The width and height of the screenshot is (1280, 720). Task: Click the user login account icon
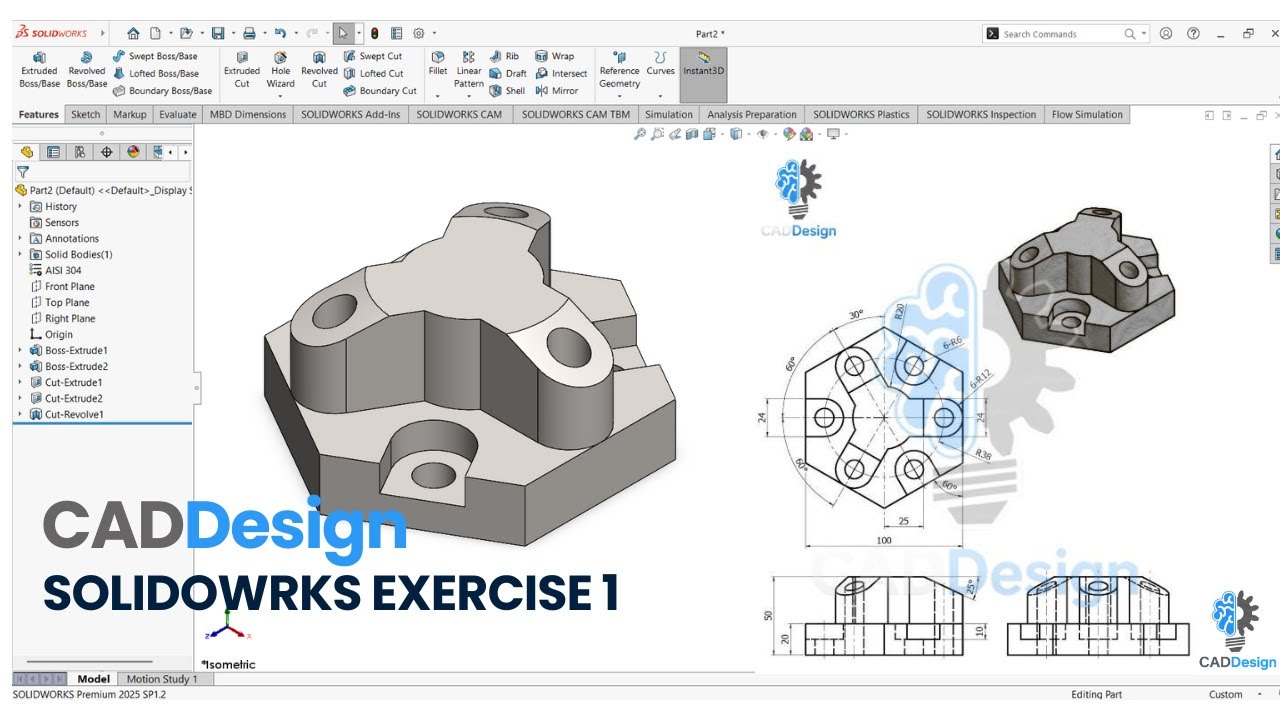(1166, 33)
